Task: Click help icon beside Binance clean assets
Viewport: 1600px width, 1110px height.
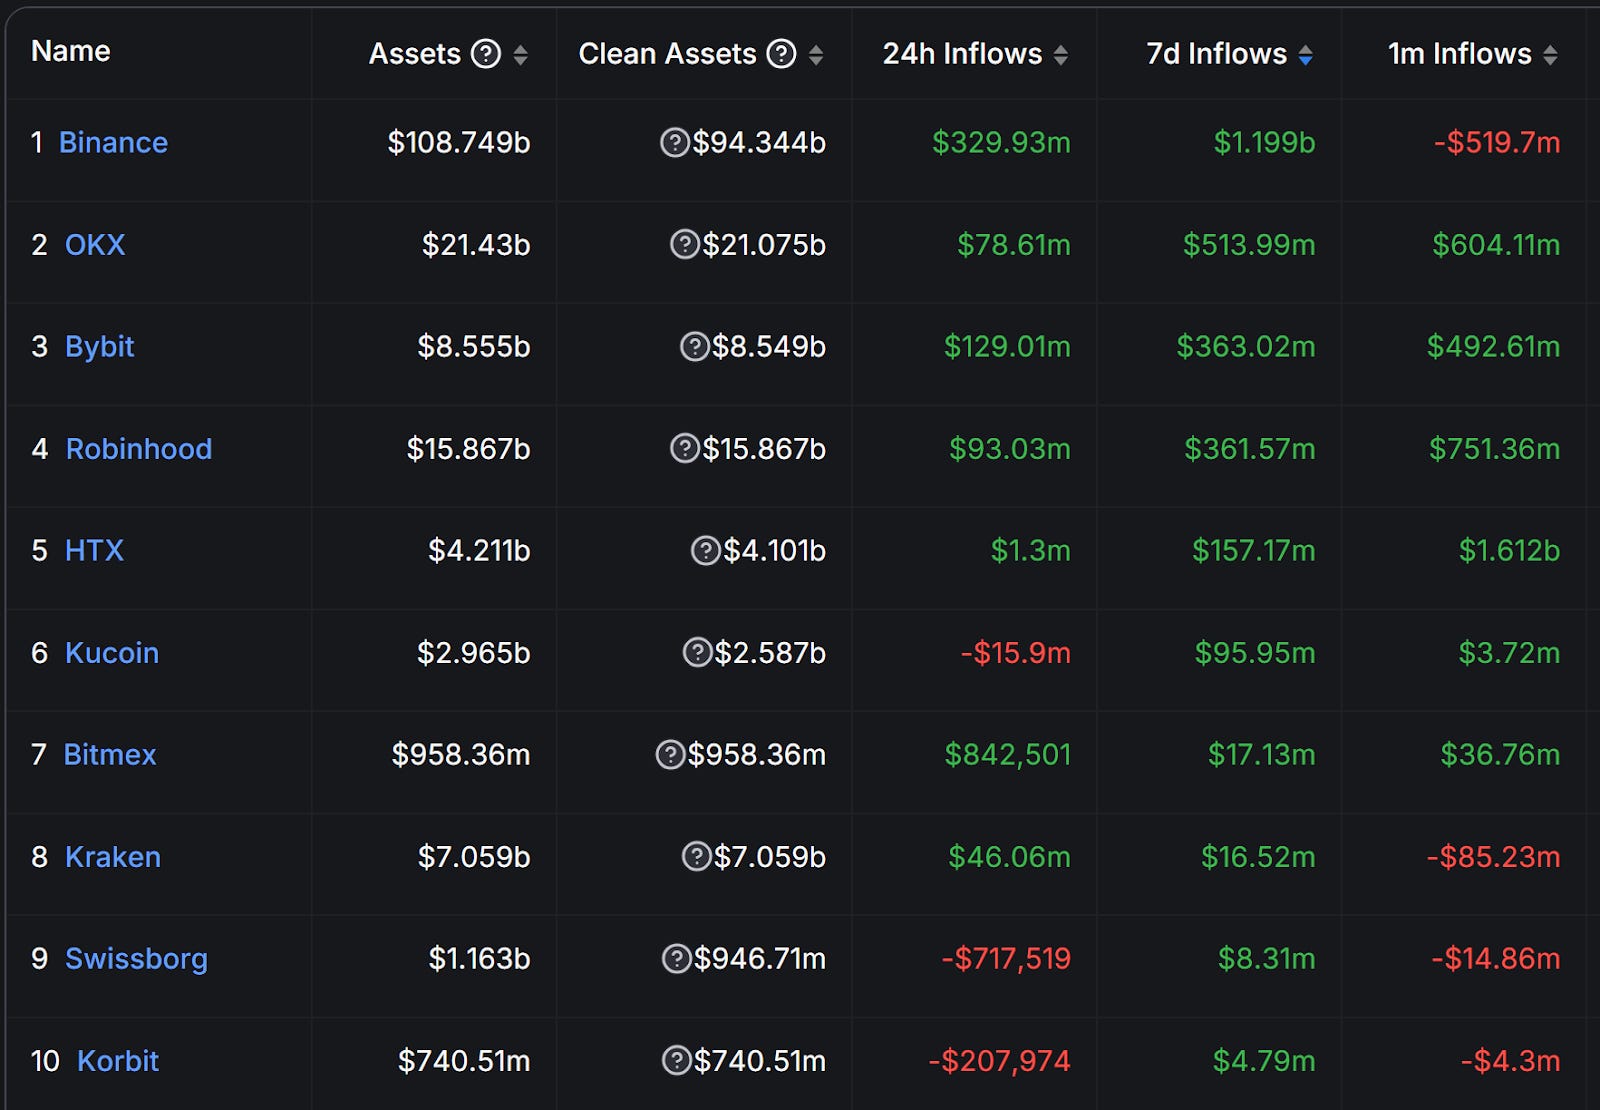Action: tap(675, 142)
